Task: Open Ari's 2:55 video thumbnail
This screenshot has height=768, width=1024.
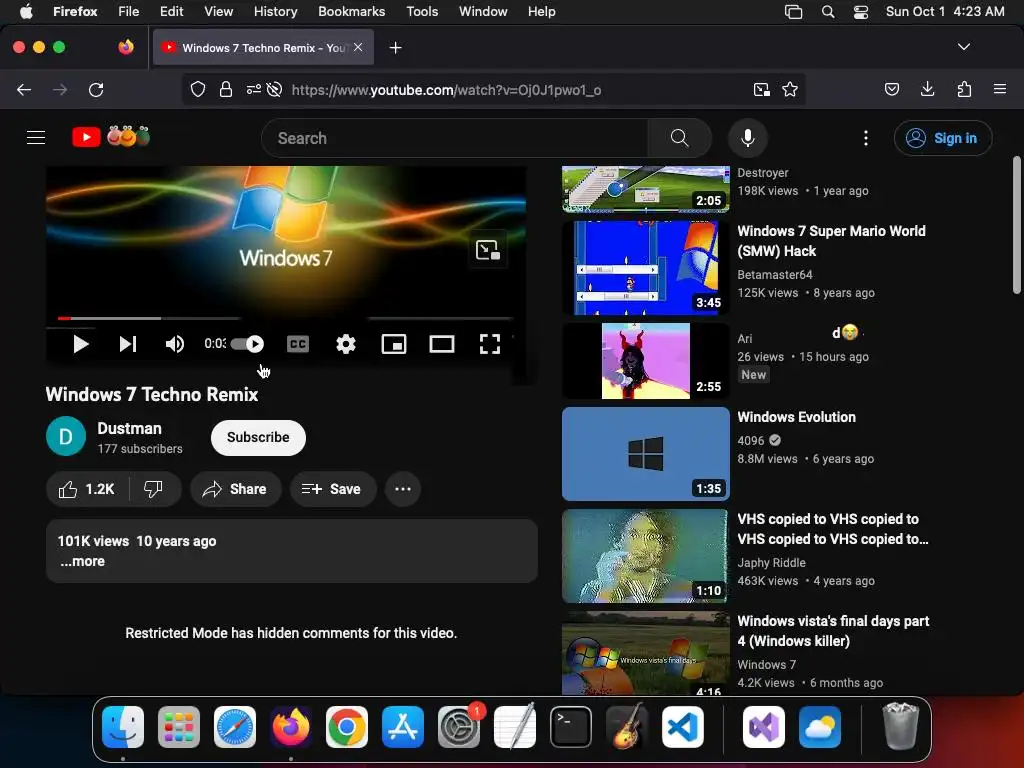Action: 645,361
